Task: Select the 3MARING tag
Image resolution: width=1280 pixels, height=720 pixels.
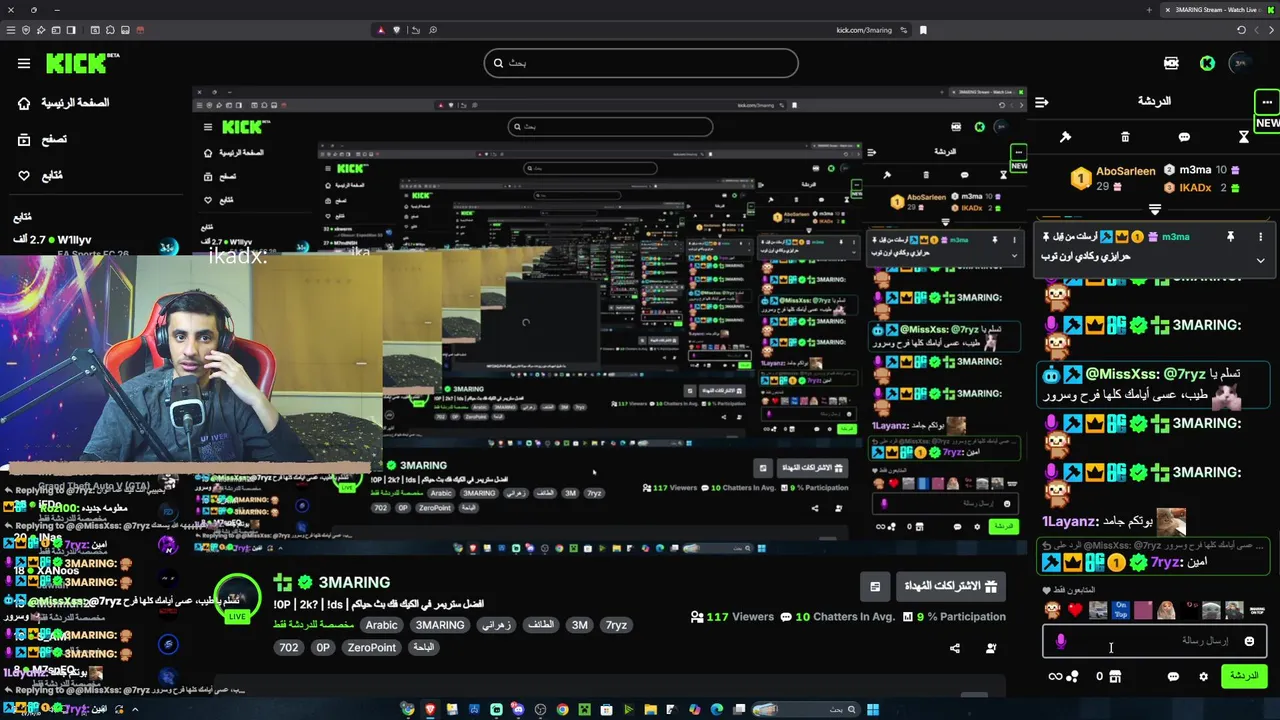Action: [x=440, y=625]
